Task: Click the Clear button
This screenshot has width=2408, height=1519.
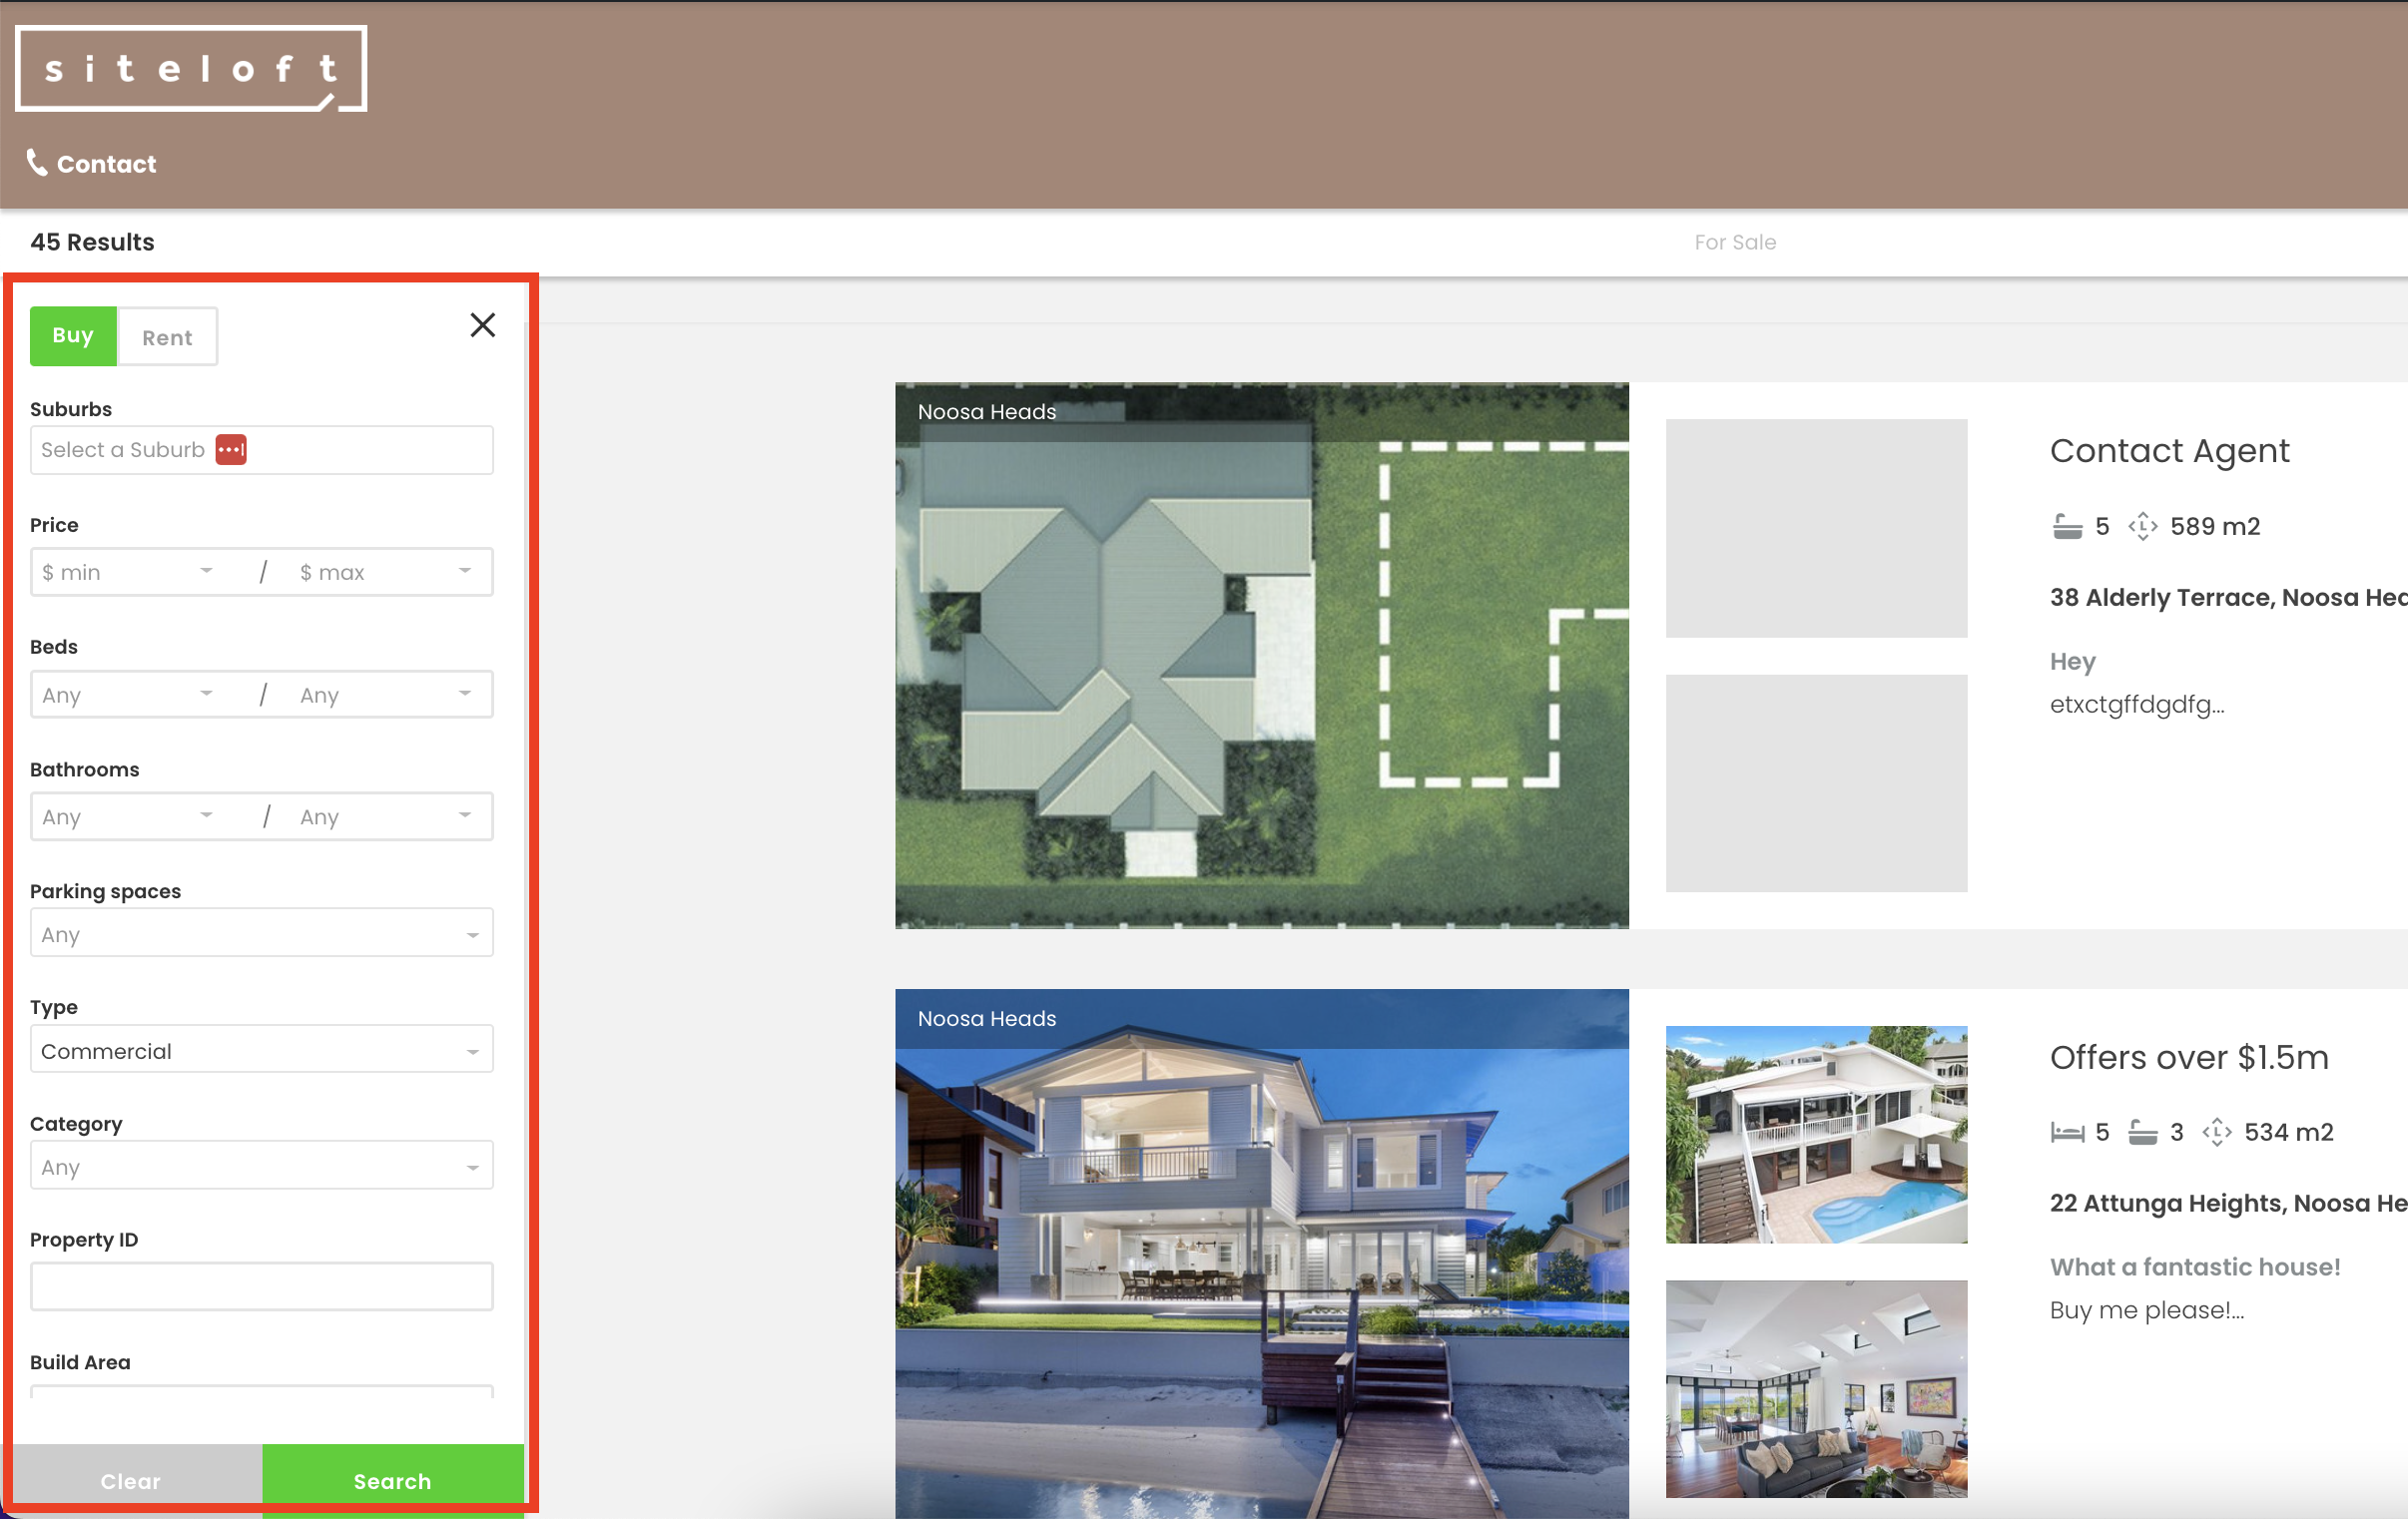Action: 132,1481
